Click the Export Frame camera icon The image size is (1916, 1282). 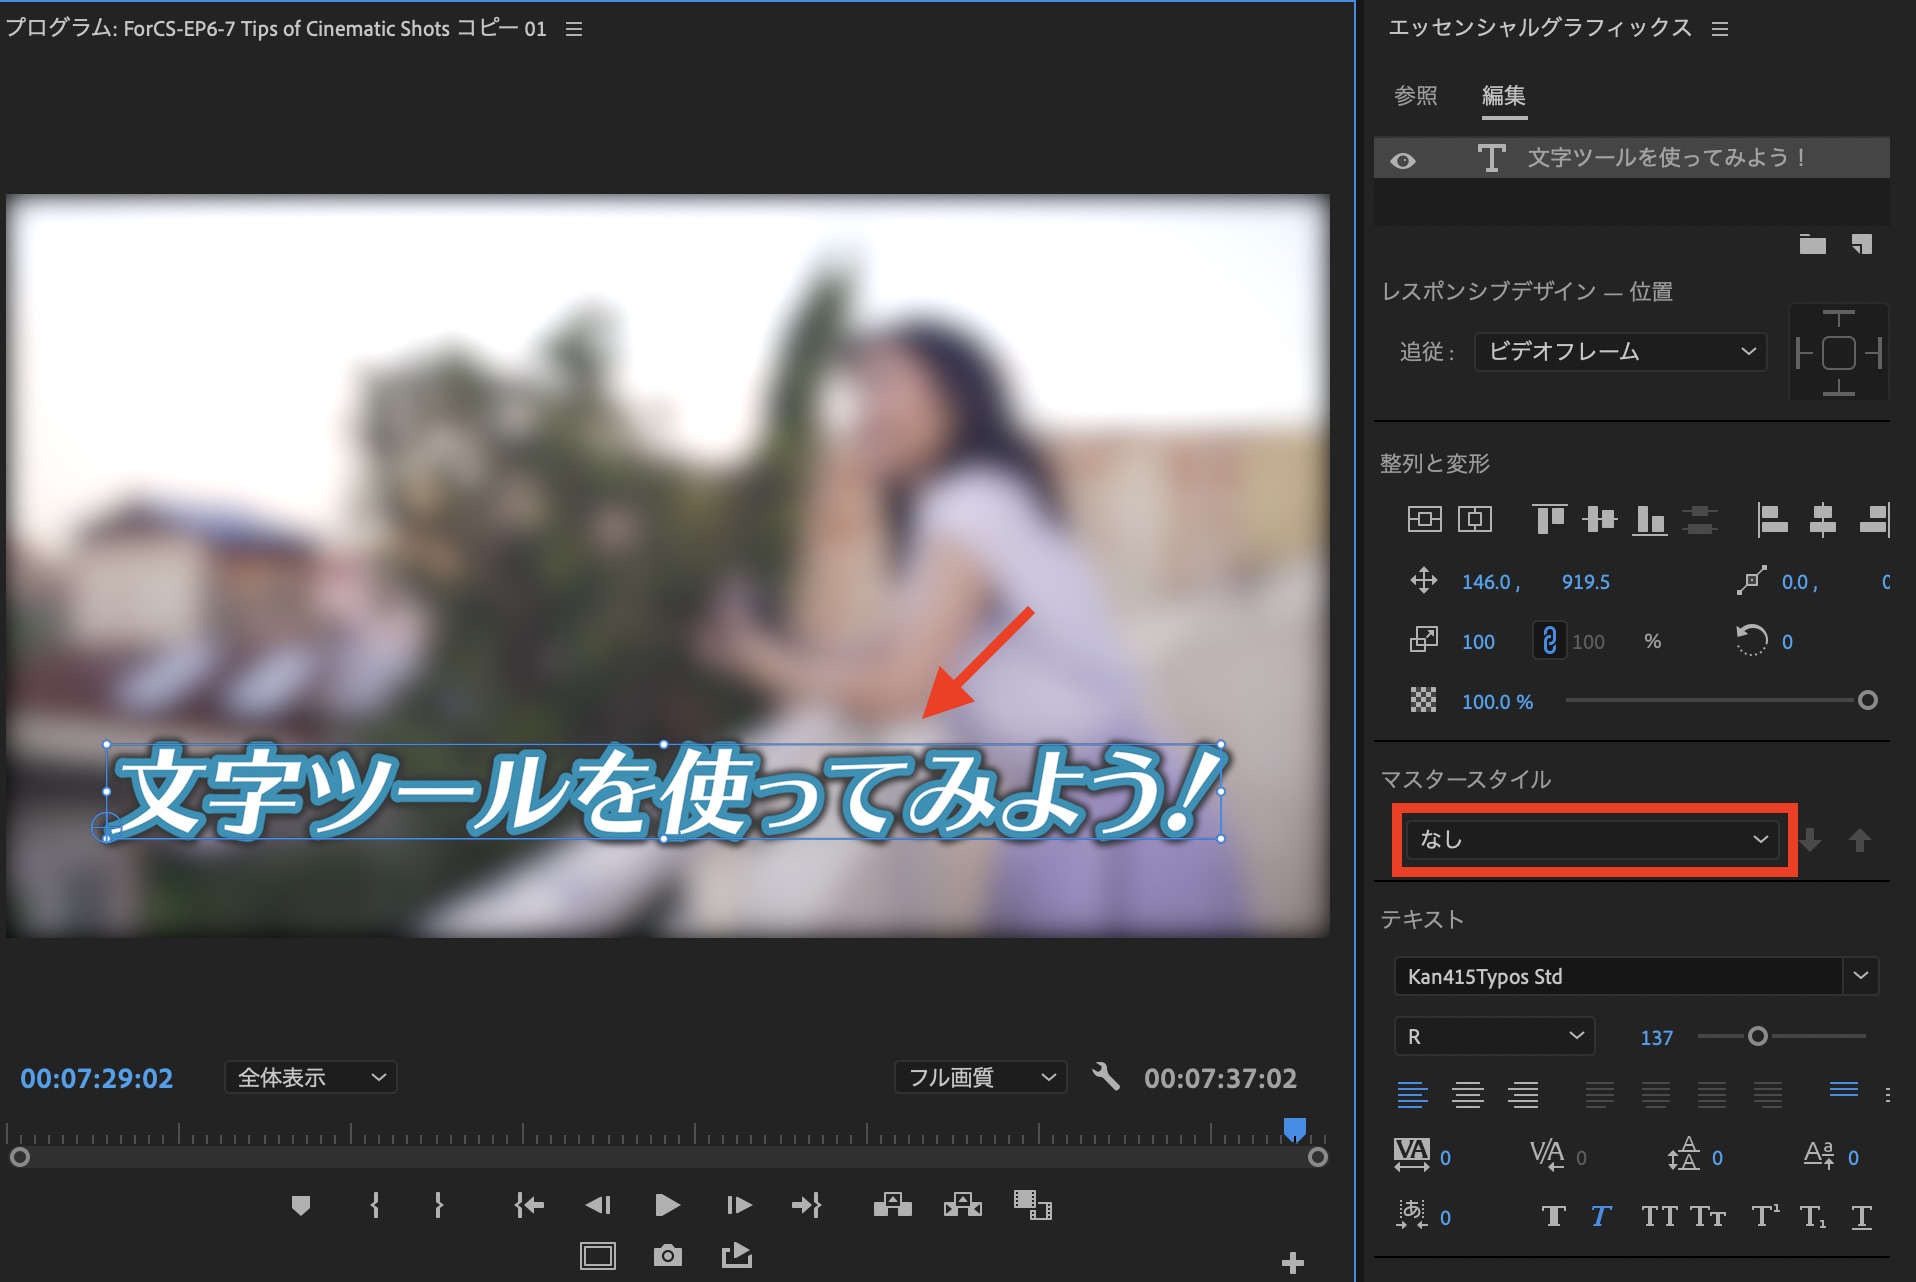[667, 1256]
